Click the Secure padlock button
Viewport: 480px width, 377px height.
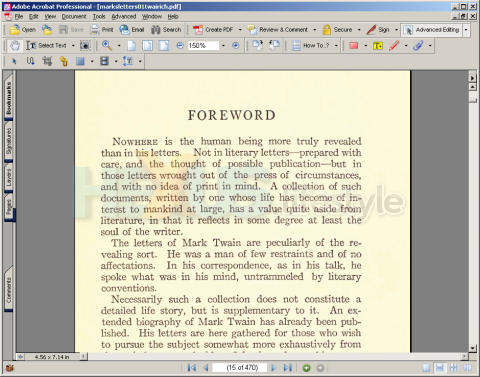(337, 30)
